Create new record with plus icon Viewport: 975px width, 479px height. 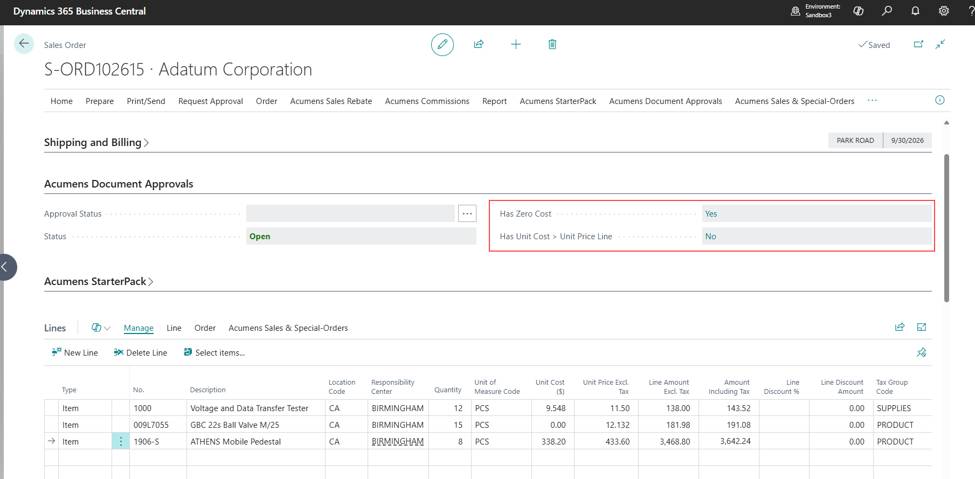(515, 45)
